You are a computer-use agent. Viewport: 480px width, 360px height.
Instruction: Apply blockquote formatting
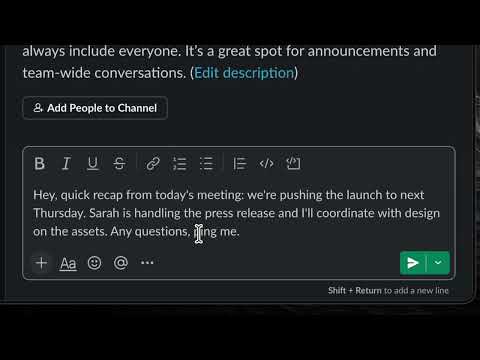[240, 164]
